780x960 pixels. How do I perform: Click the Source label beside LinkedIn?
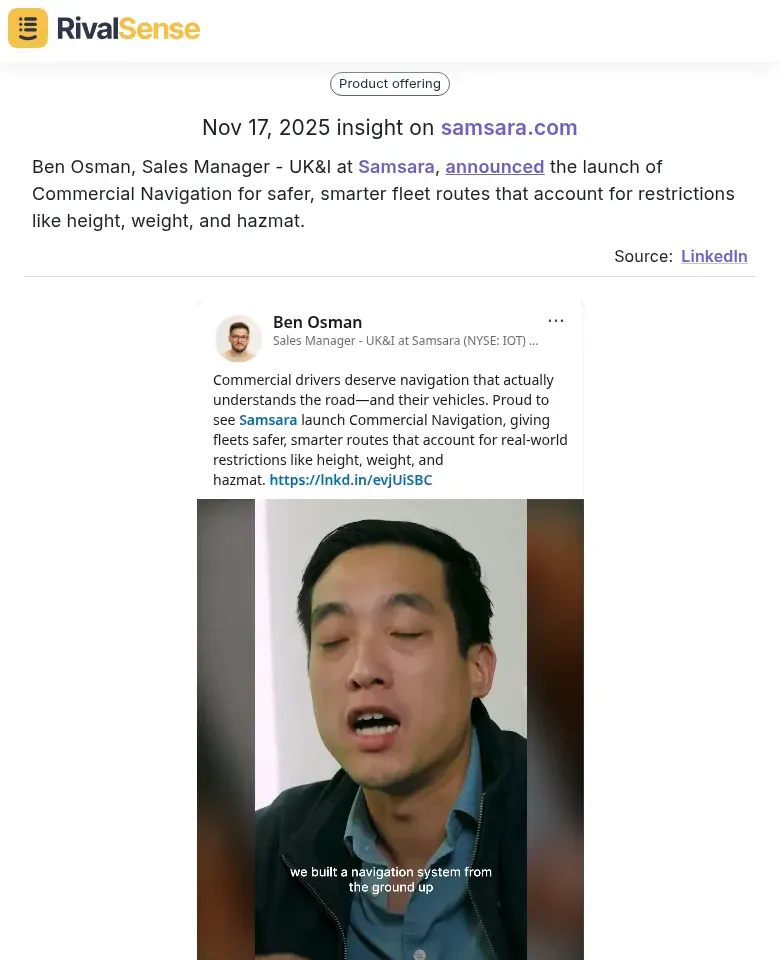coord(643,256)
